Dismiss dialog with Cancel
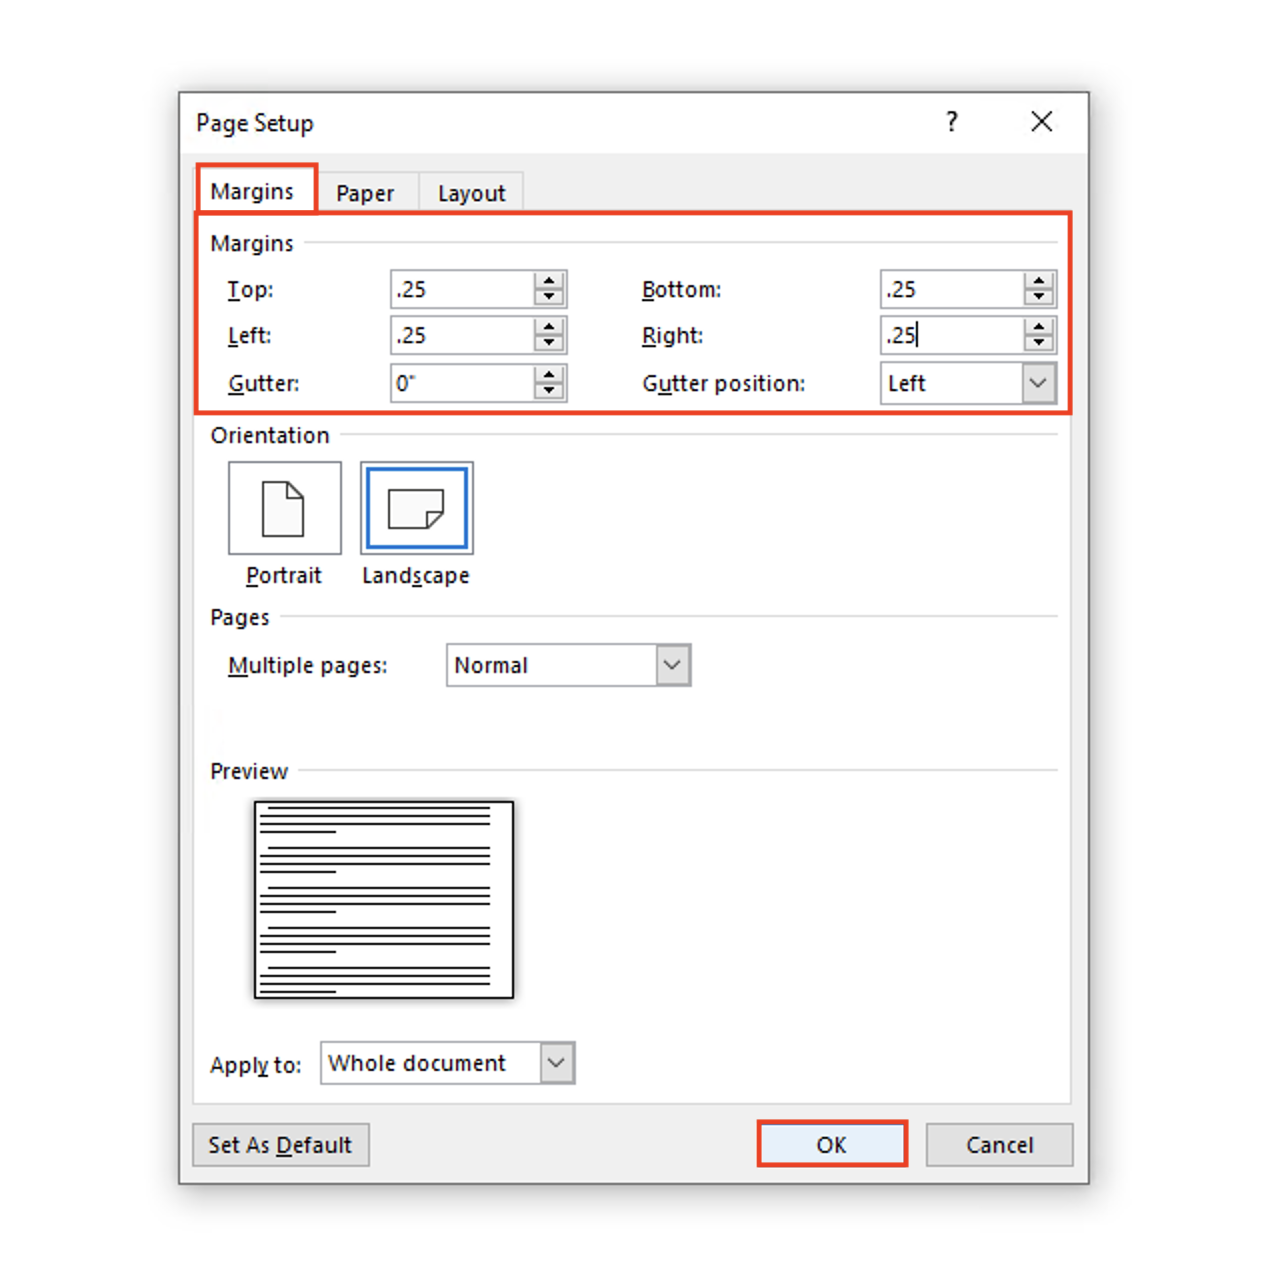Screen dimensions: 1267x1267 coord(999,1144)
